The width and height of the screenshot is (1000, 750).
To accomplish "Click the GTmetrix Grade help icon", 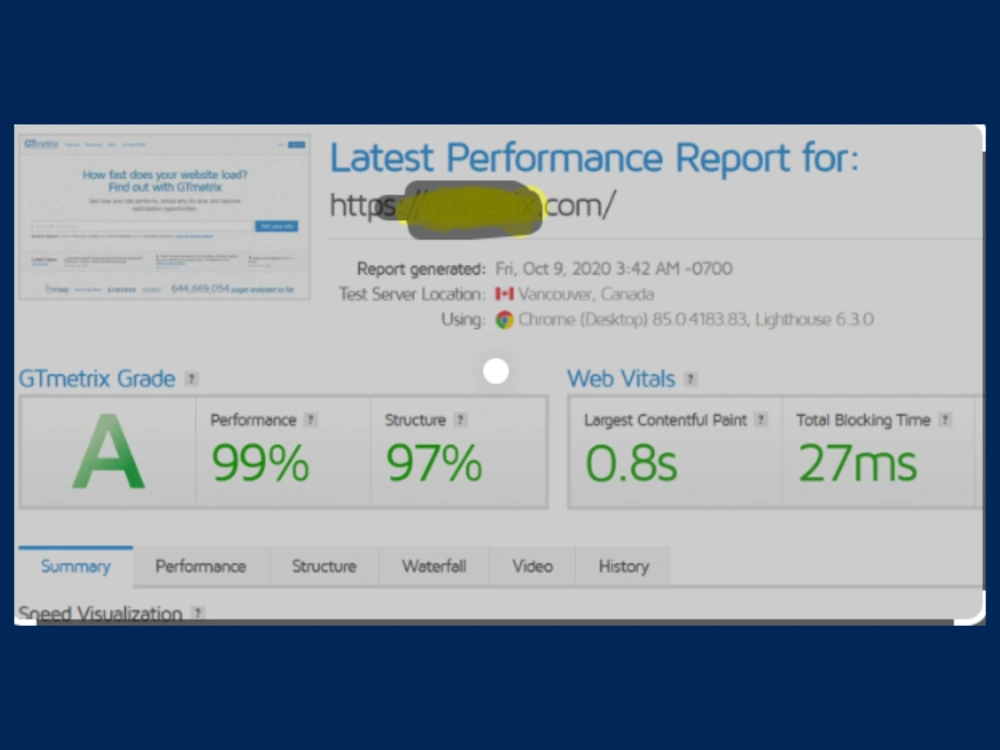I will click(191, 379).
